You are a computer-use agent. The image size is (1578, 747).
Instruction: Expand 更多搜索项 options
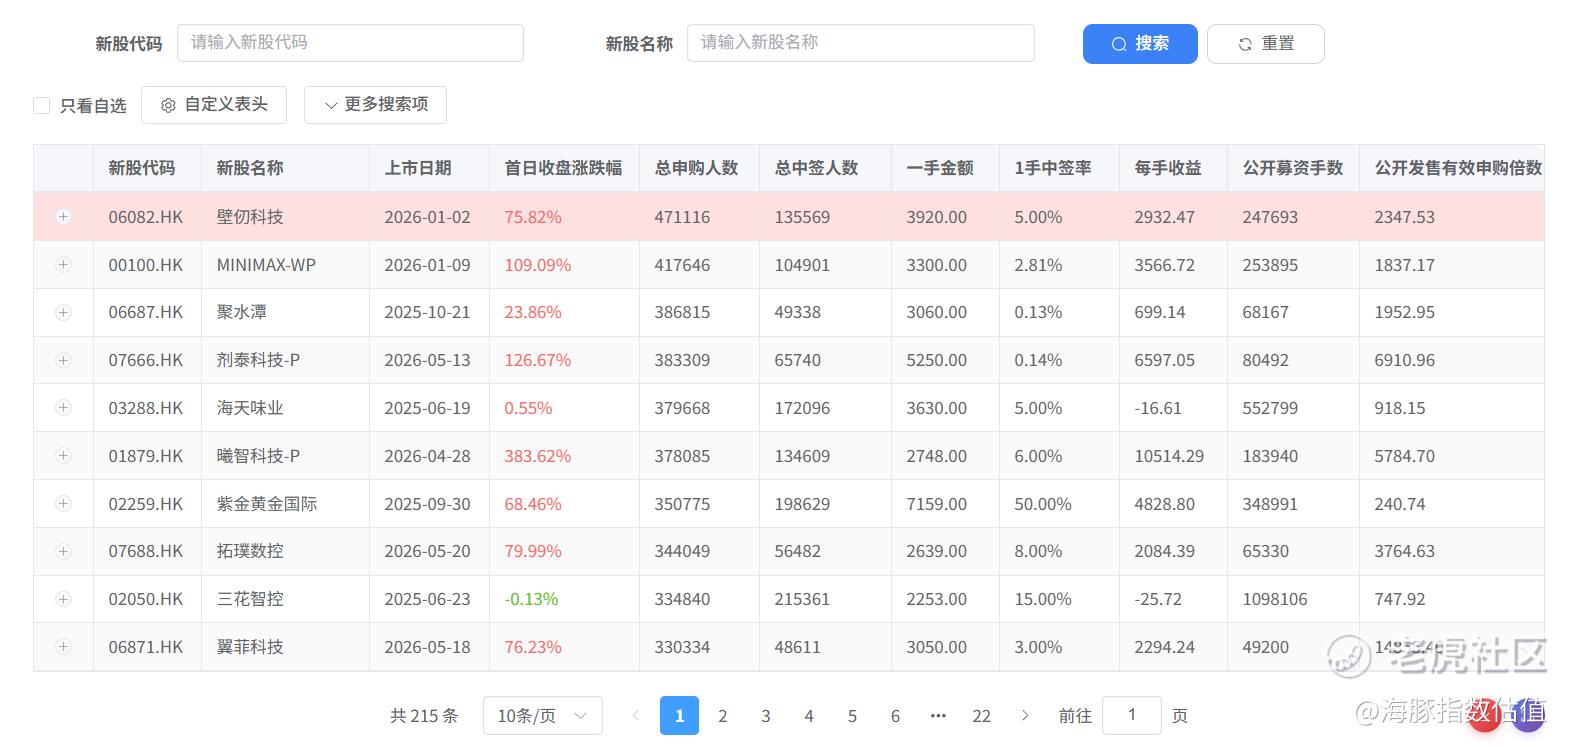375,104
